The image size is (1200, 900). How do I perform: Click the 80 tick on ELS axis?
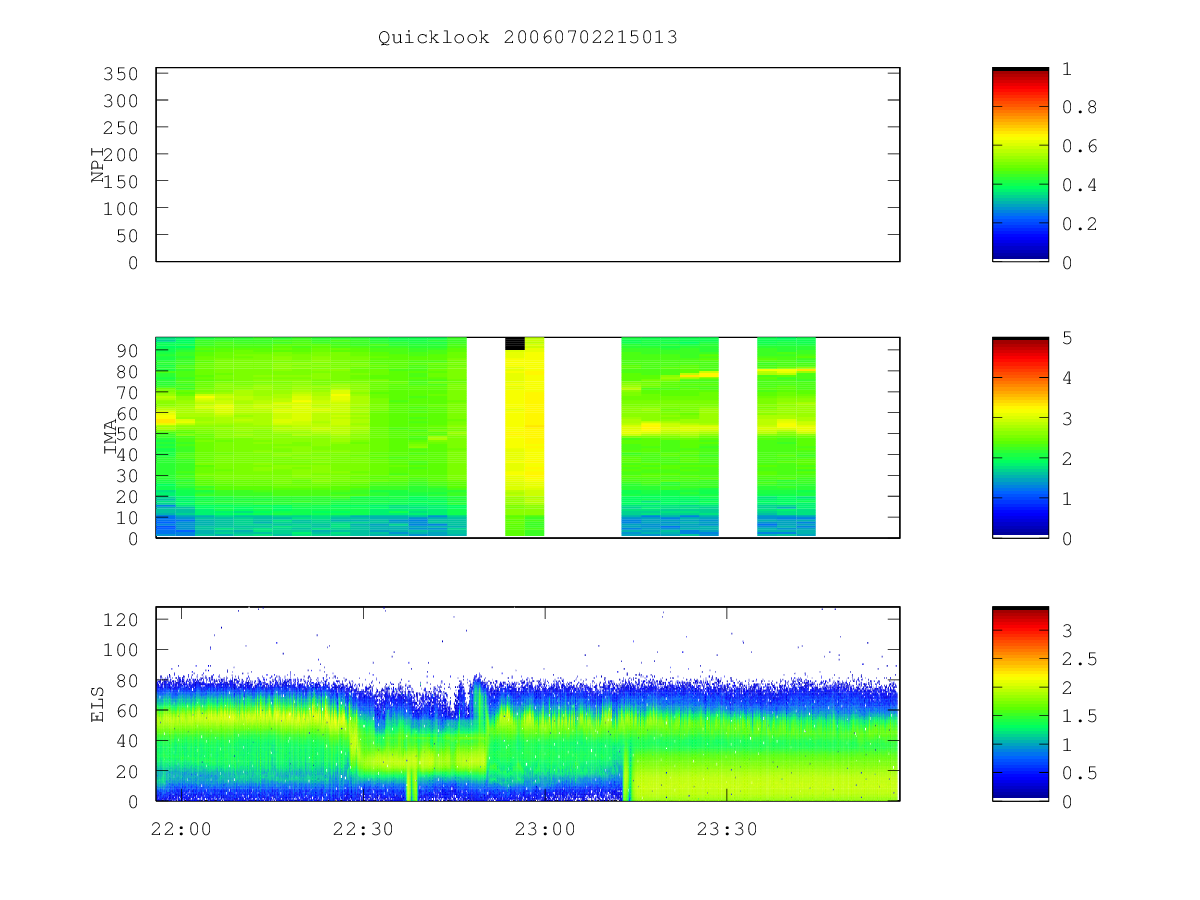(x=127, y=680)
